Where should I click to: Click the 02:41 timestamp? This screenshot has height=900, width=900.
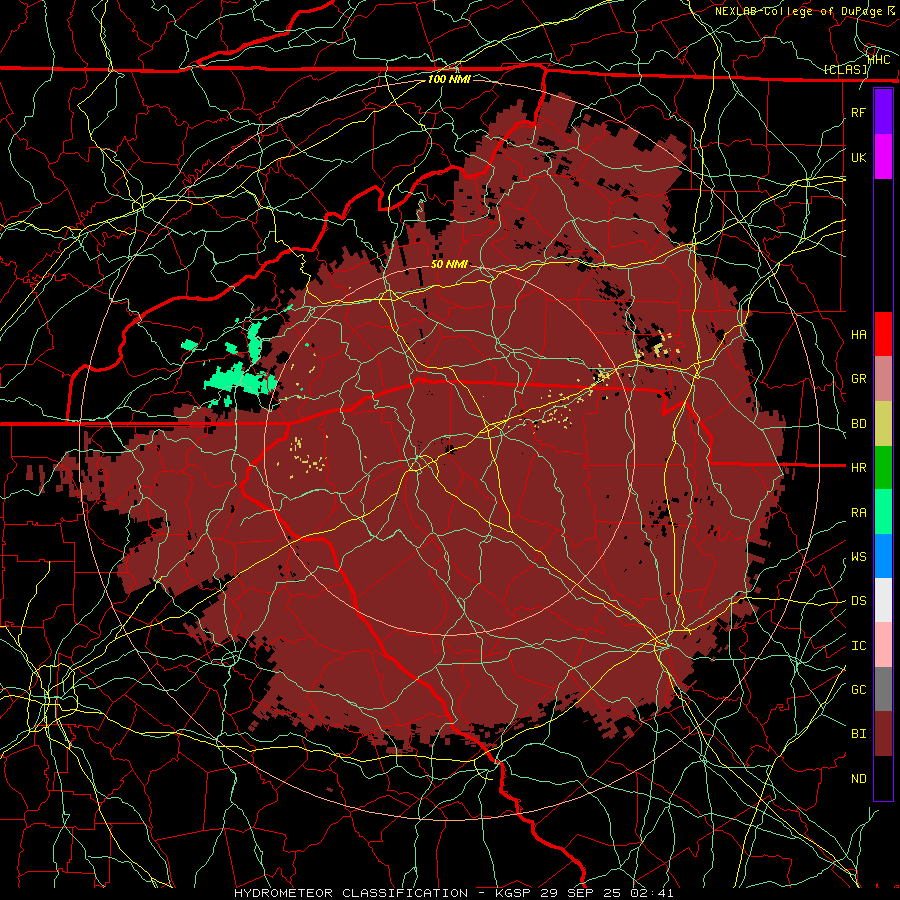pos(651,893)
